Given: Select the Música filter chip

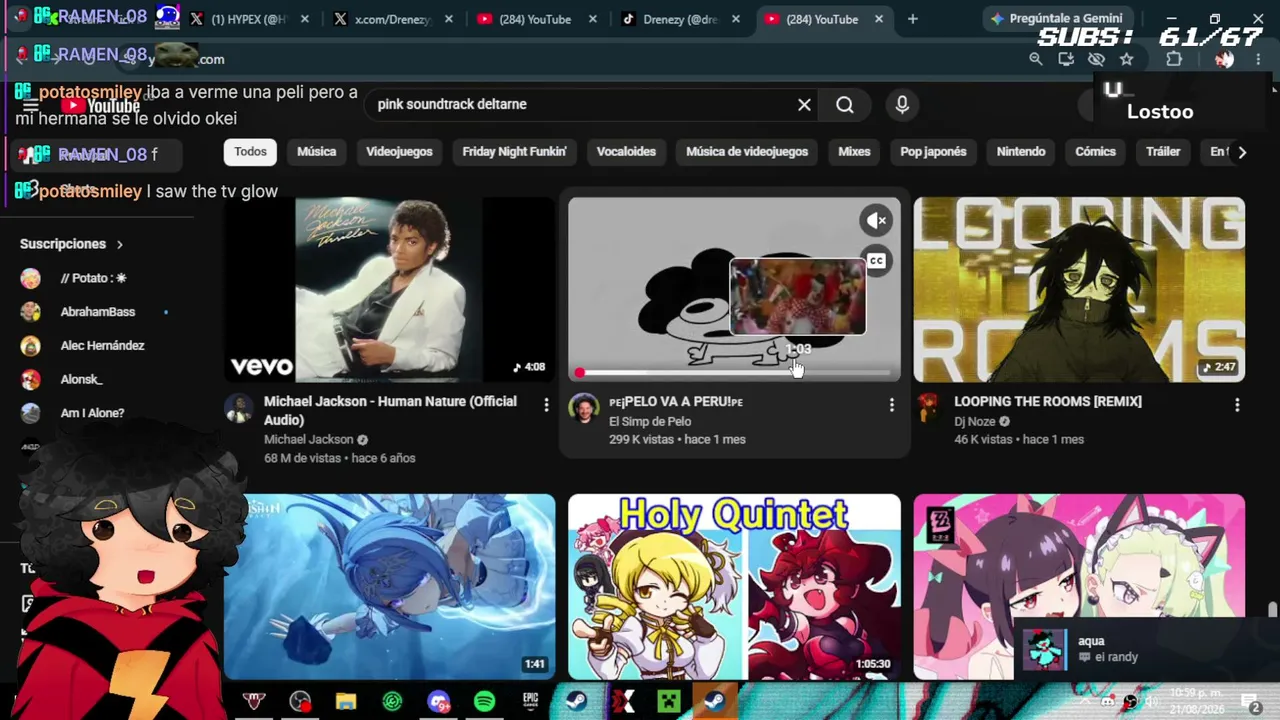Looking at the screenshot, I should [x=317, y=152].
